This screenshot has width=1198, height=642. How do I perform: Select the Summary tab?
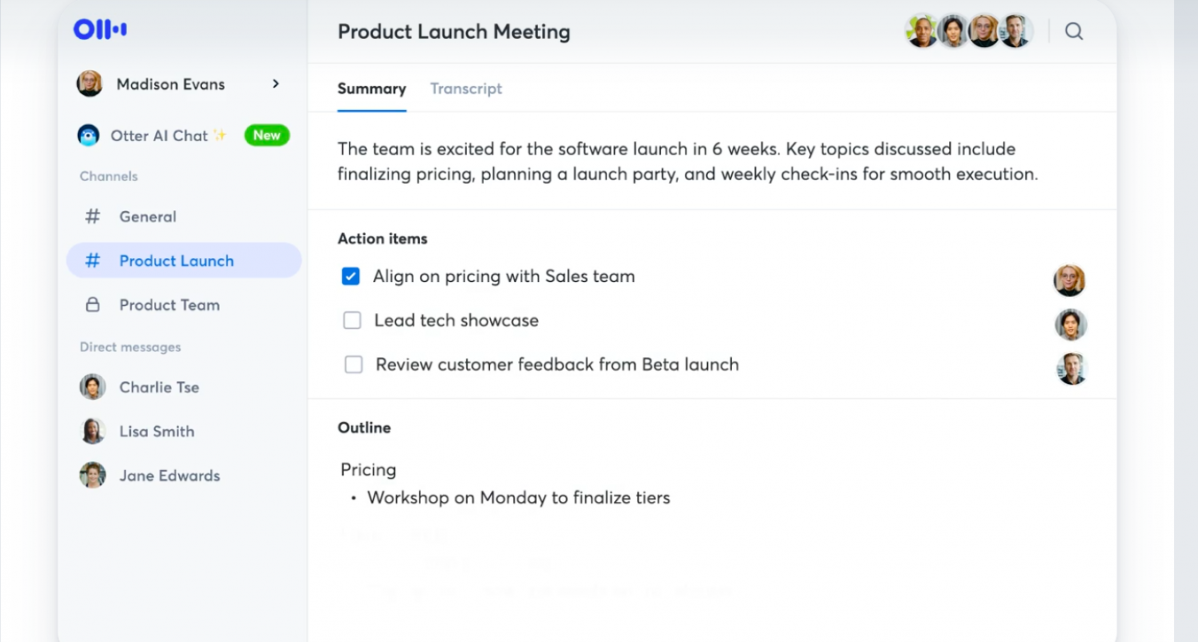tap(371, 89)
